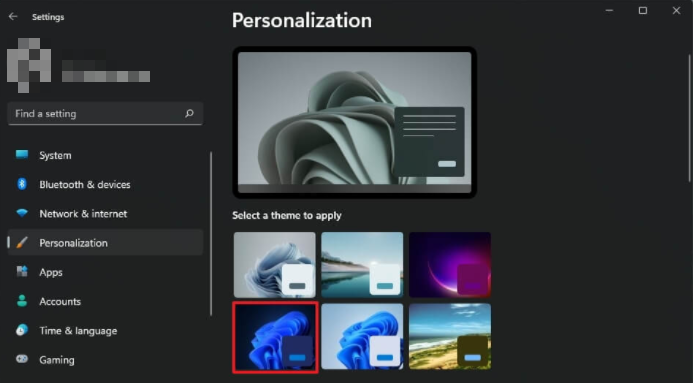Open System settings
The image size is (693, 383).
click(105, 155)
